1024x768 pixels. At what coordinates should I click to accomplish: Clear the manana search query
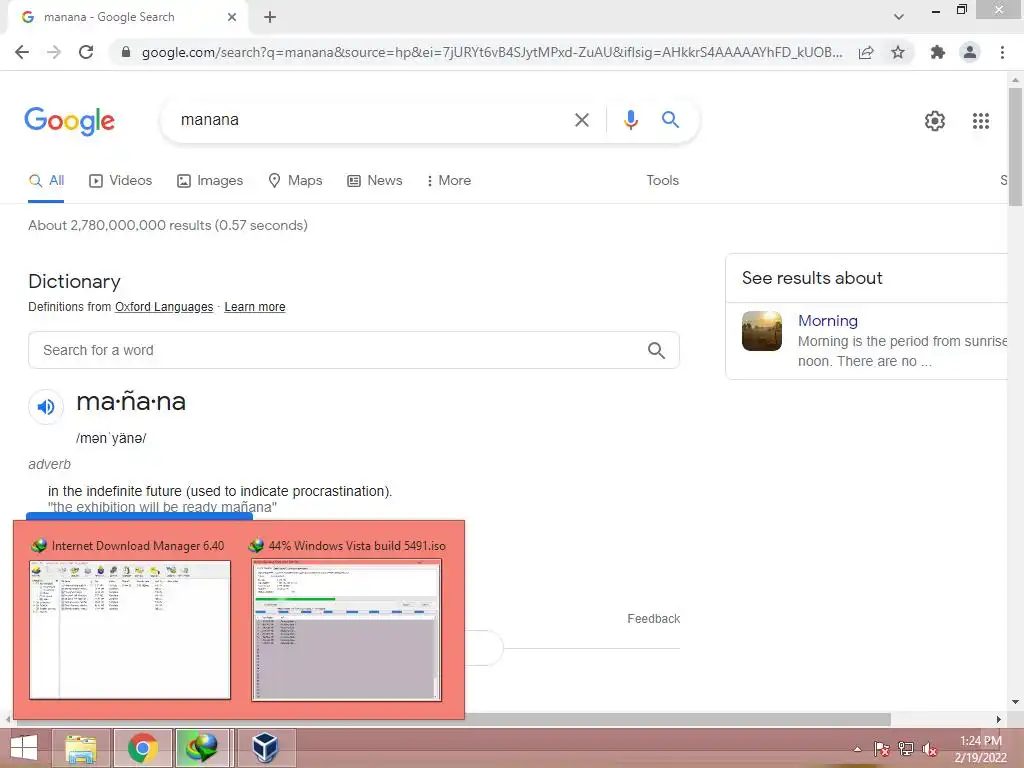(x=581, y=120)
